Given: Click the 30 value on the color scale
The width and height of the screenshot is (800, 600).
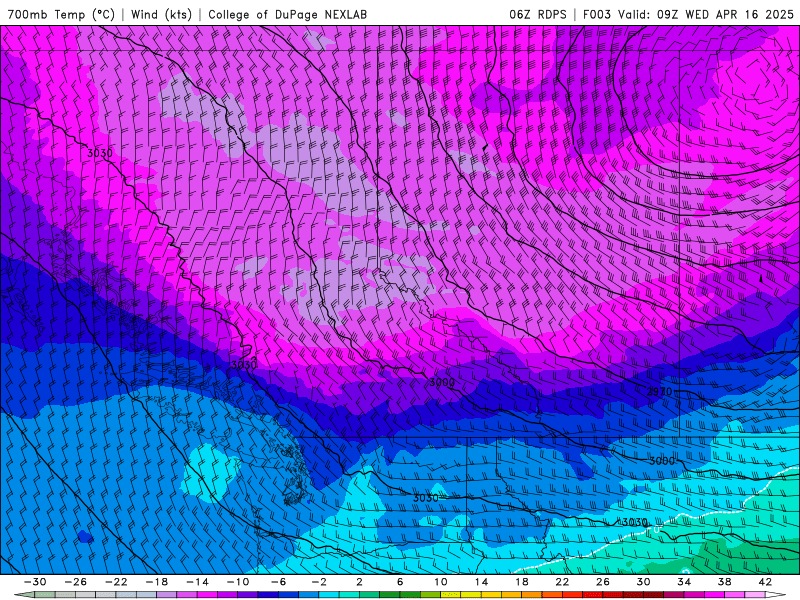Looking at the screenshot, I should [643, 582].
